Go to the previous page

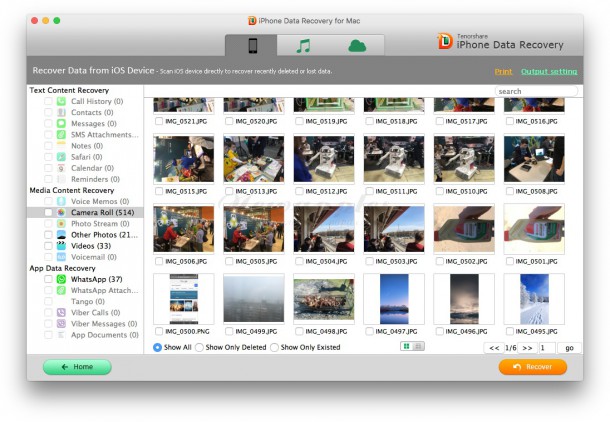(x=494, y=348)
